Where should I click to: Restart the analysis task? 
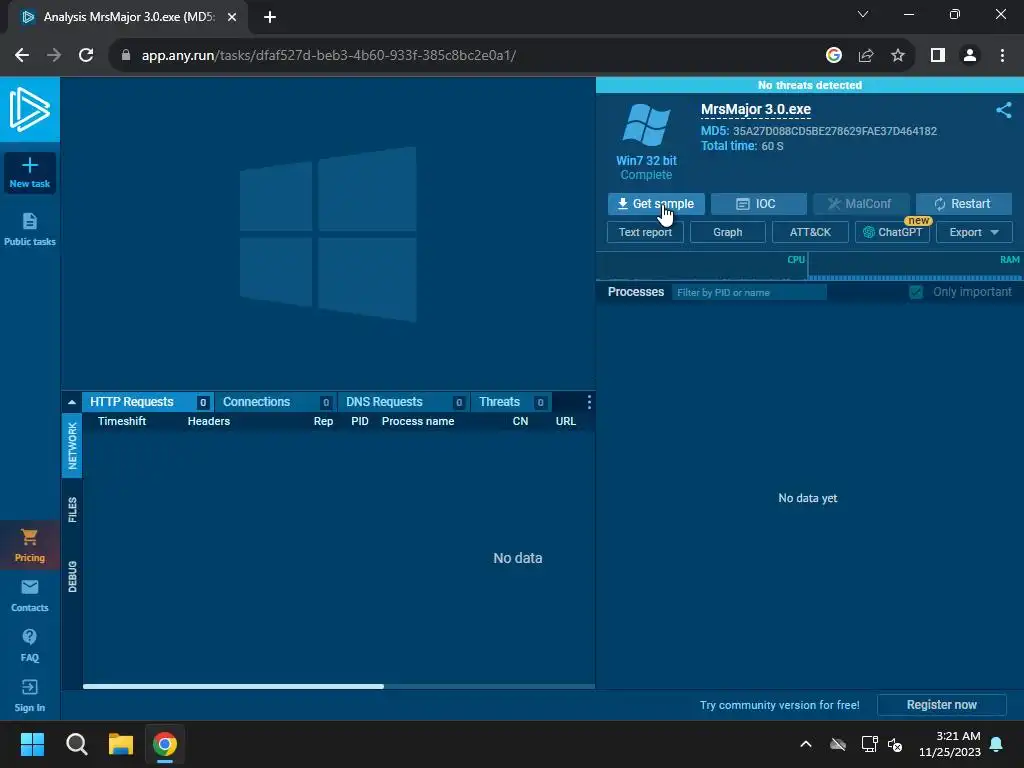(963, 204)
